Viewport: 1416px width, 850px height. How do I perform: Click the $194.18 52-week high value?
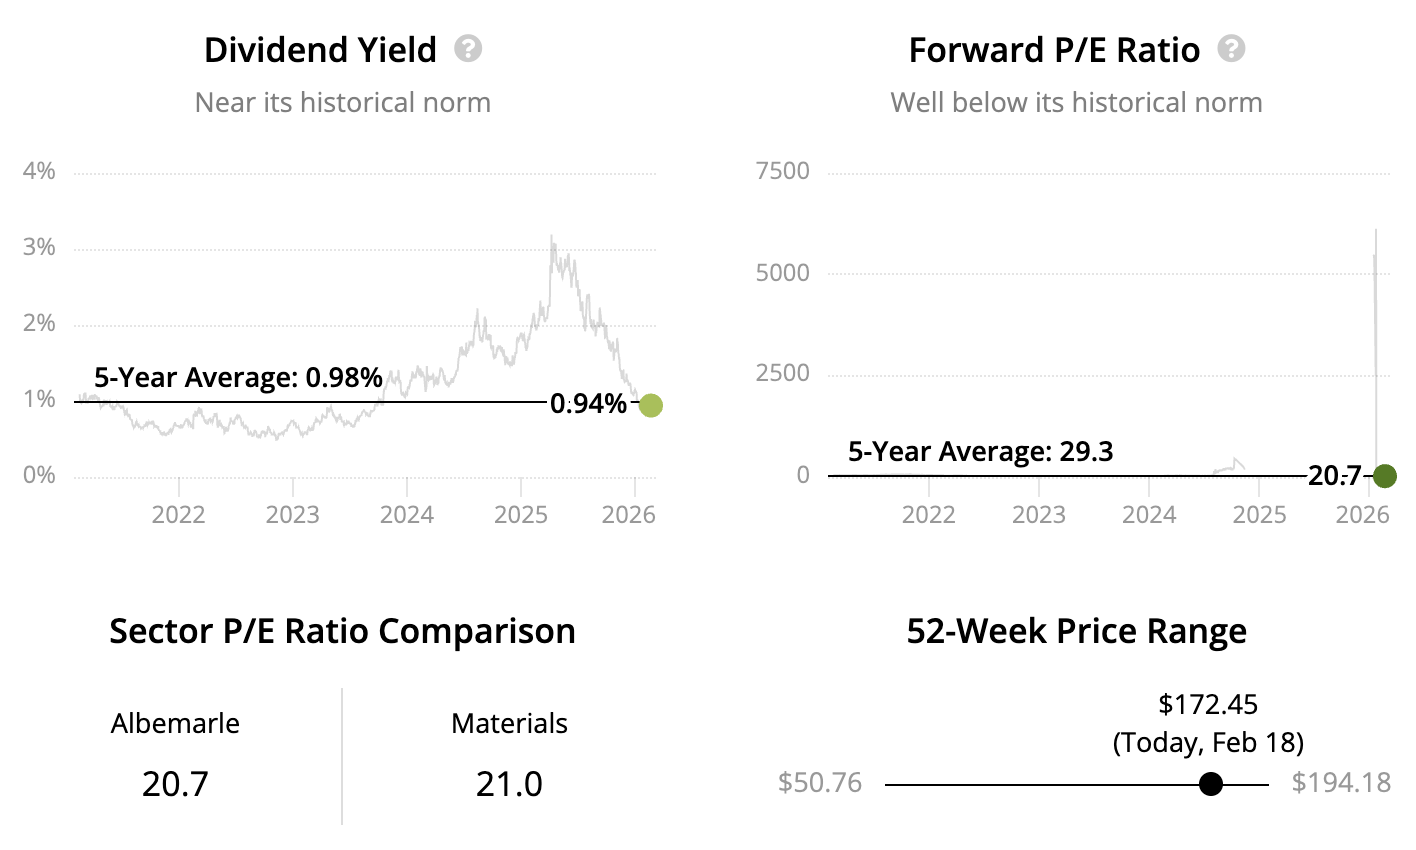pyautogui.click(x=1341, y=782)
